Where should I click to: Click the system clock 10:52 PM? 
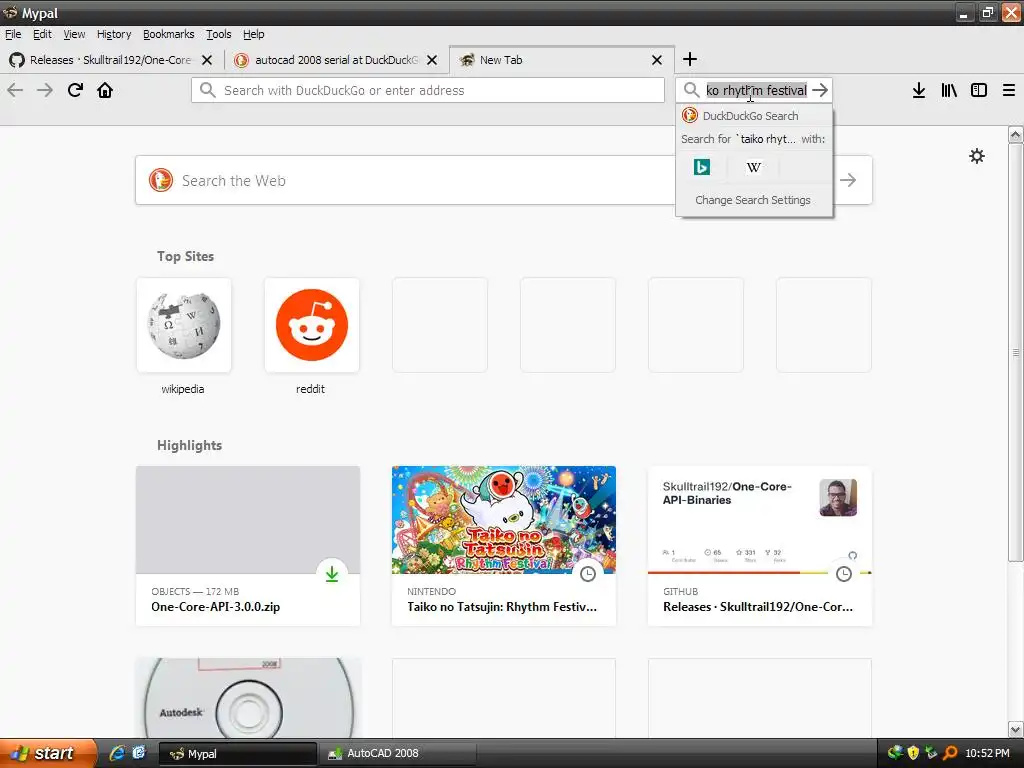coord(987,753)
